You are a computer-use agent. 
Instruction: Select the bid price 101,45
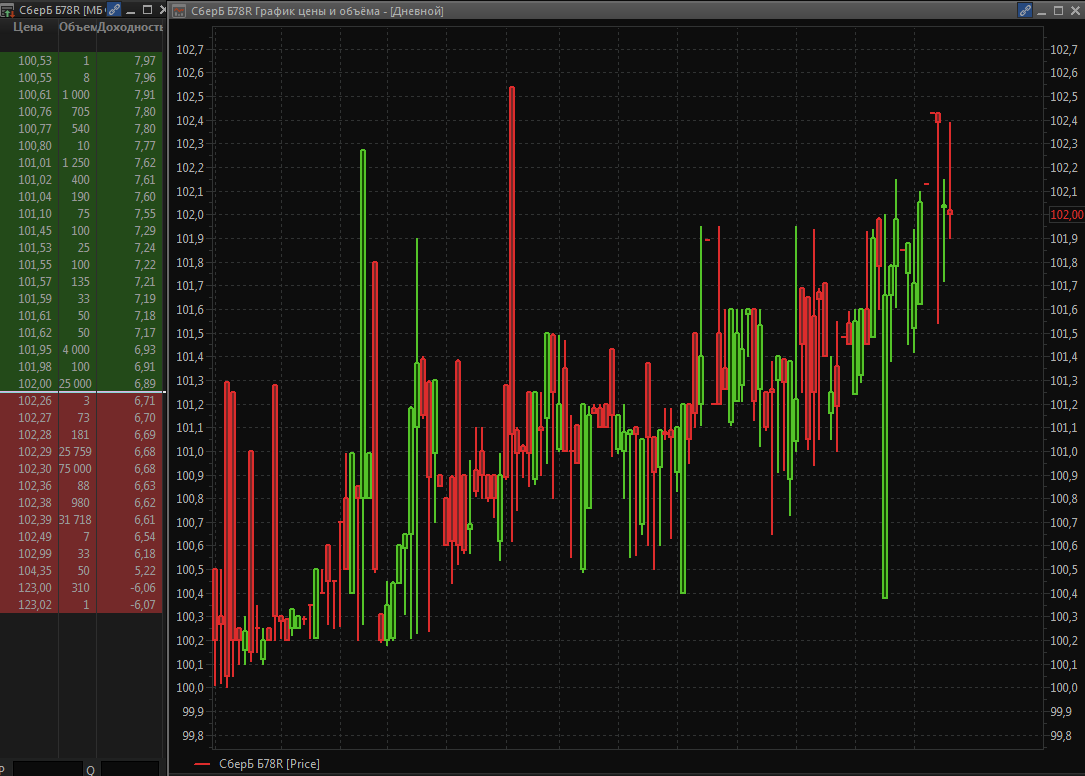35,231
